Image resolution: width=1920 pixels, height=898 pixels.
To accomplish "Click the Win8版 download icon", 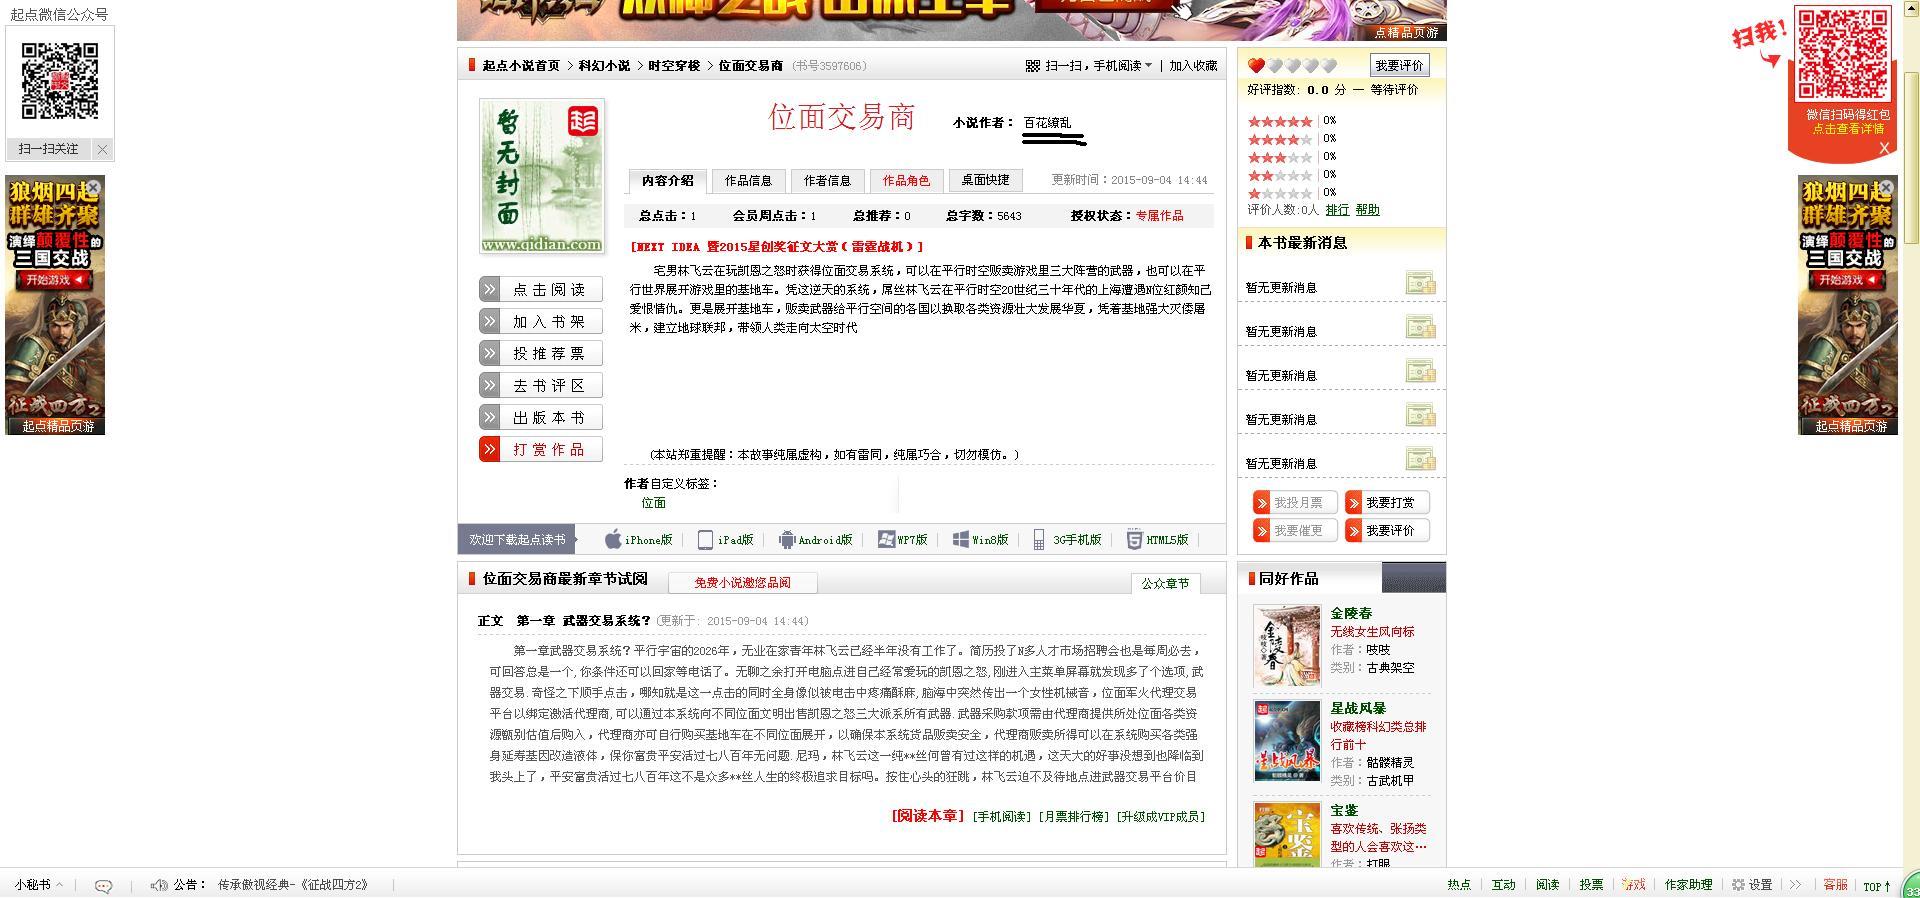I will 961,540.
